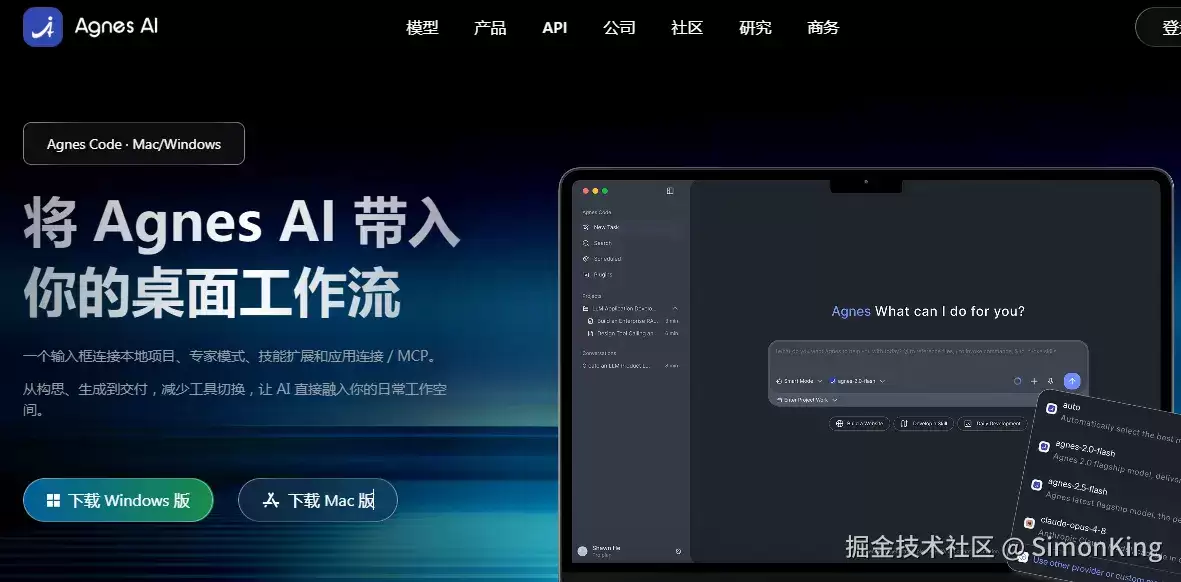
Task: Collapse the LLM Application project folder chevron
Action: coord(675,308)
